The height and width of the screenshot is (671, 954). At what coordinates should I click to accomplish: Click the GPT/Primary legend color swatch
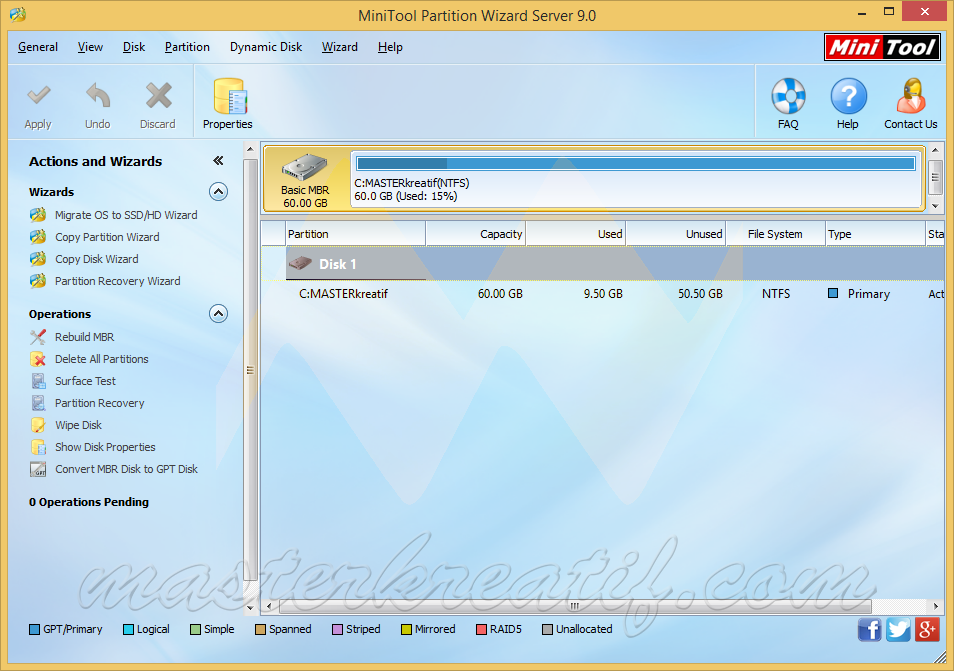click(x=34, y=630)
